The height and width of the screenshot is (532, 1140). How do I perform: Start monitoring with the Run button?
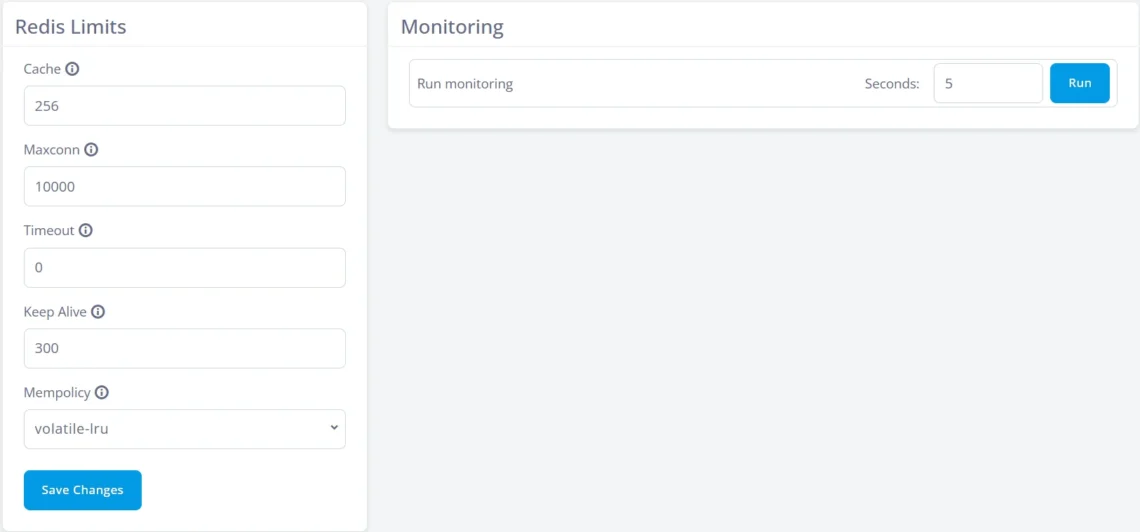[1079, 83]
